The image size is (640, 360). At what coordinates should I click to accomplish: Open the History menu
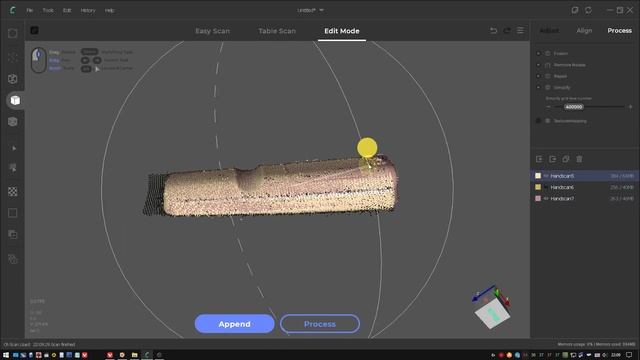[88, 10]
